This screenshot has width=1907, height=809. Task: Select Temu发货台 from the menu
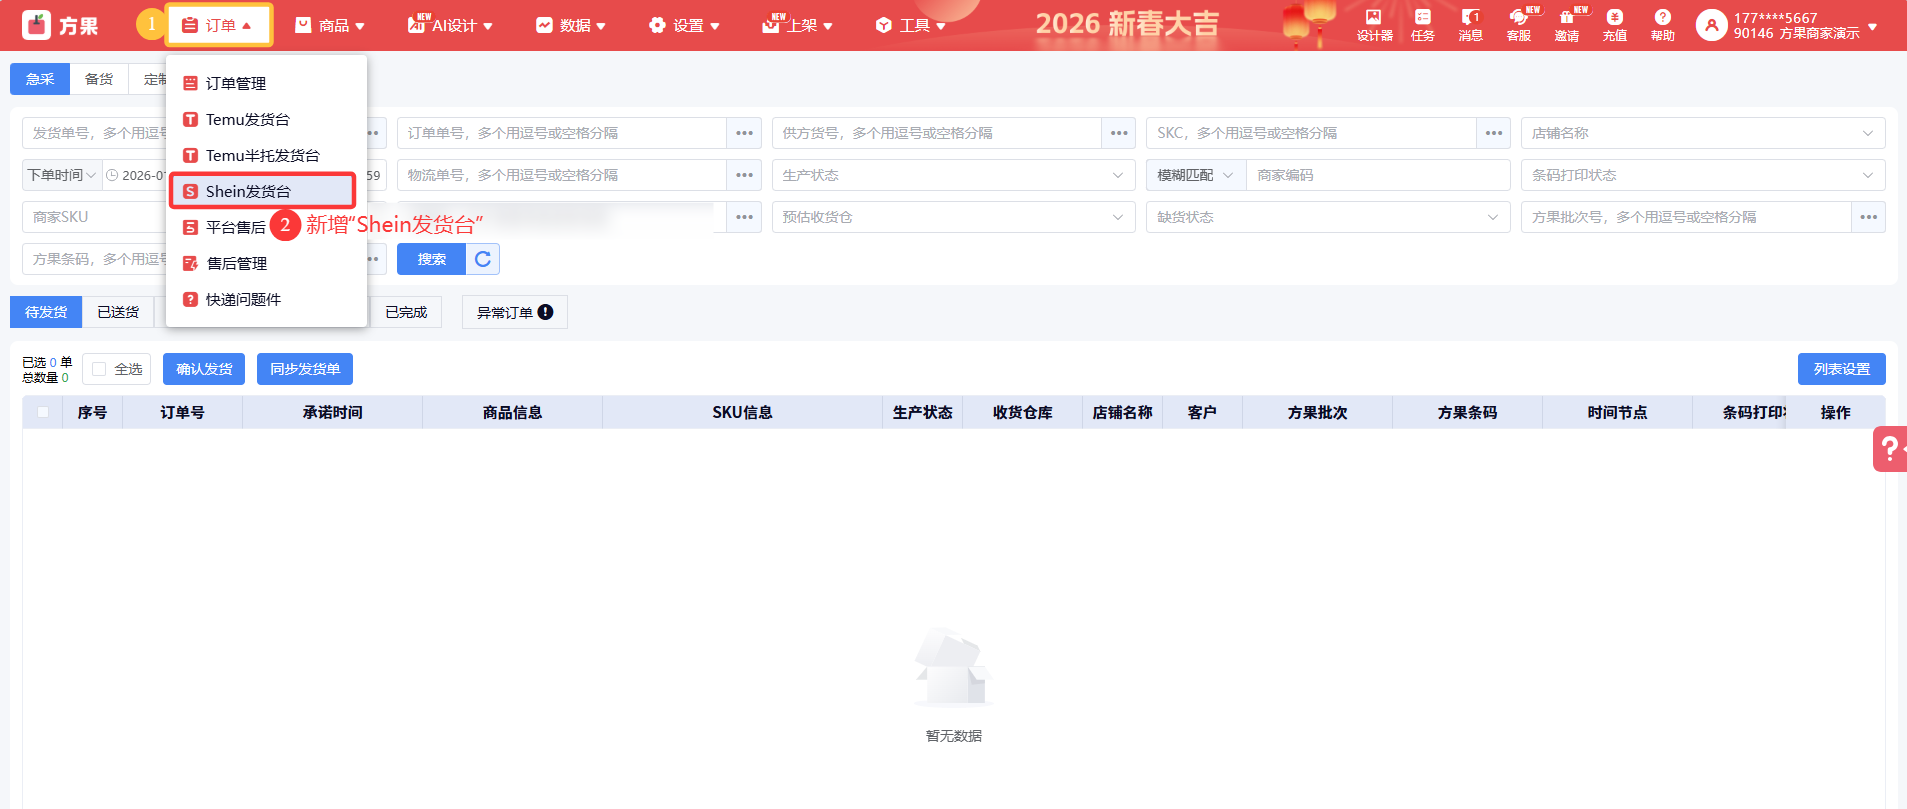pos(266,119)
